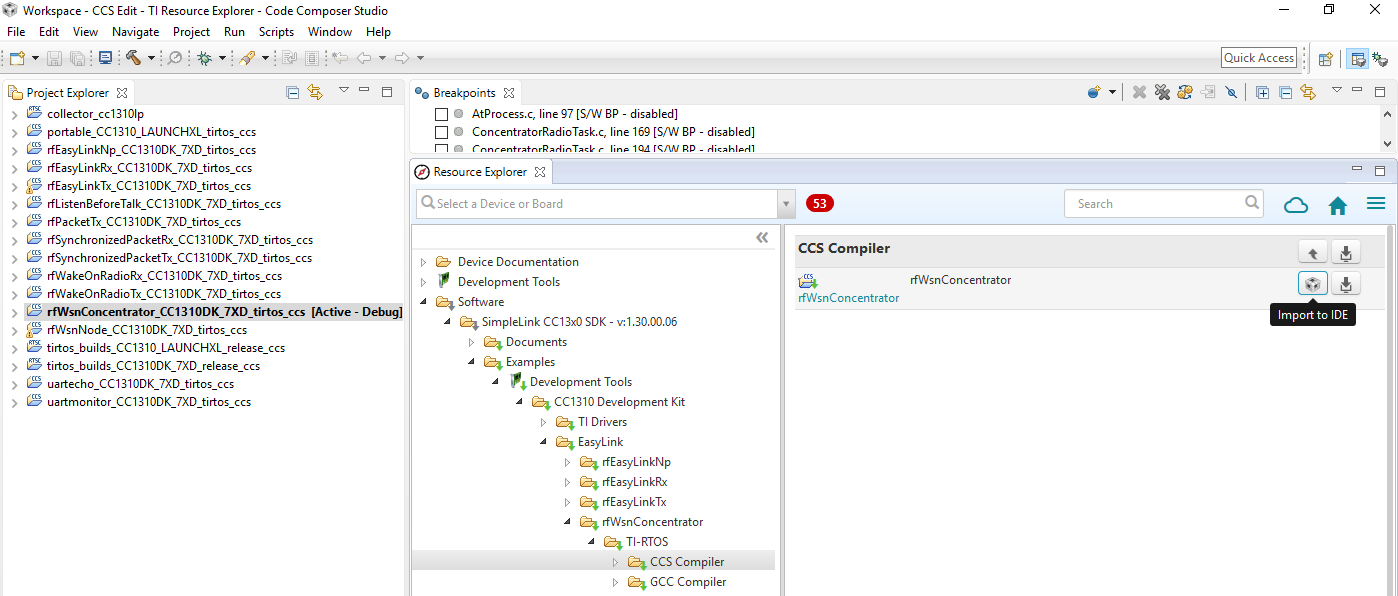
Task: Open the New toolbar dropdown arrow
Action: tap(36, 58)
